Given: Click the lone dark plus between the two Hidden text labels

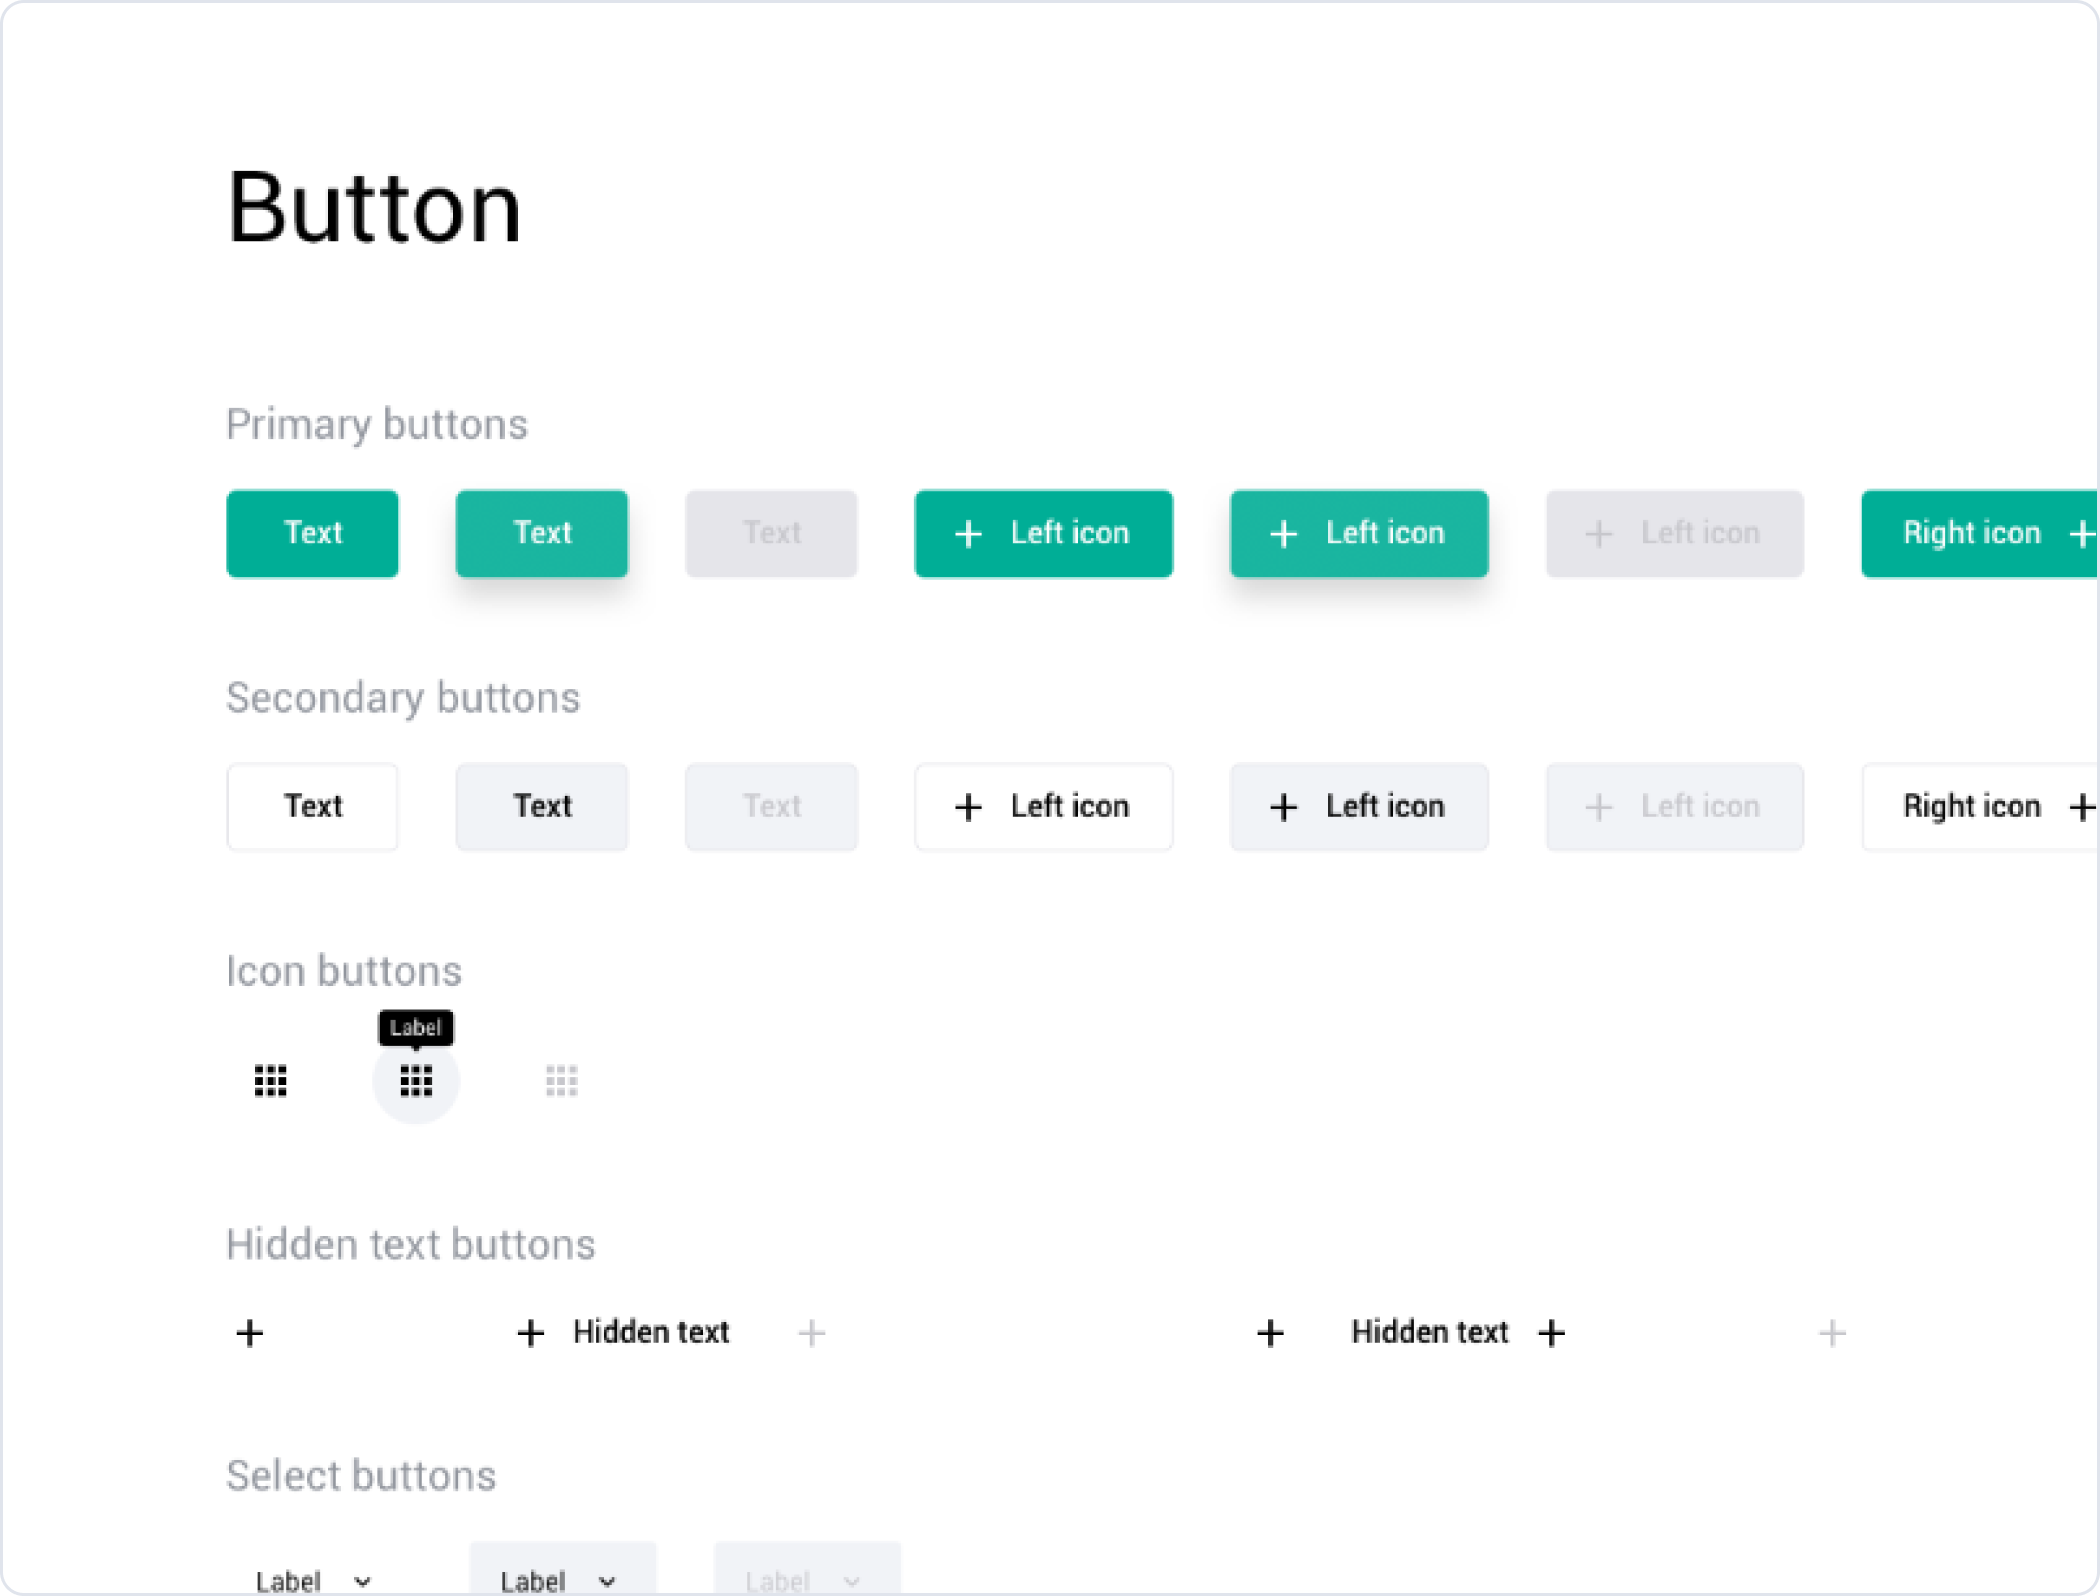Looking at the screenshot, I should (x=1270, y=1333).
